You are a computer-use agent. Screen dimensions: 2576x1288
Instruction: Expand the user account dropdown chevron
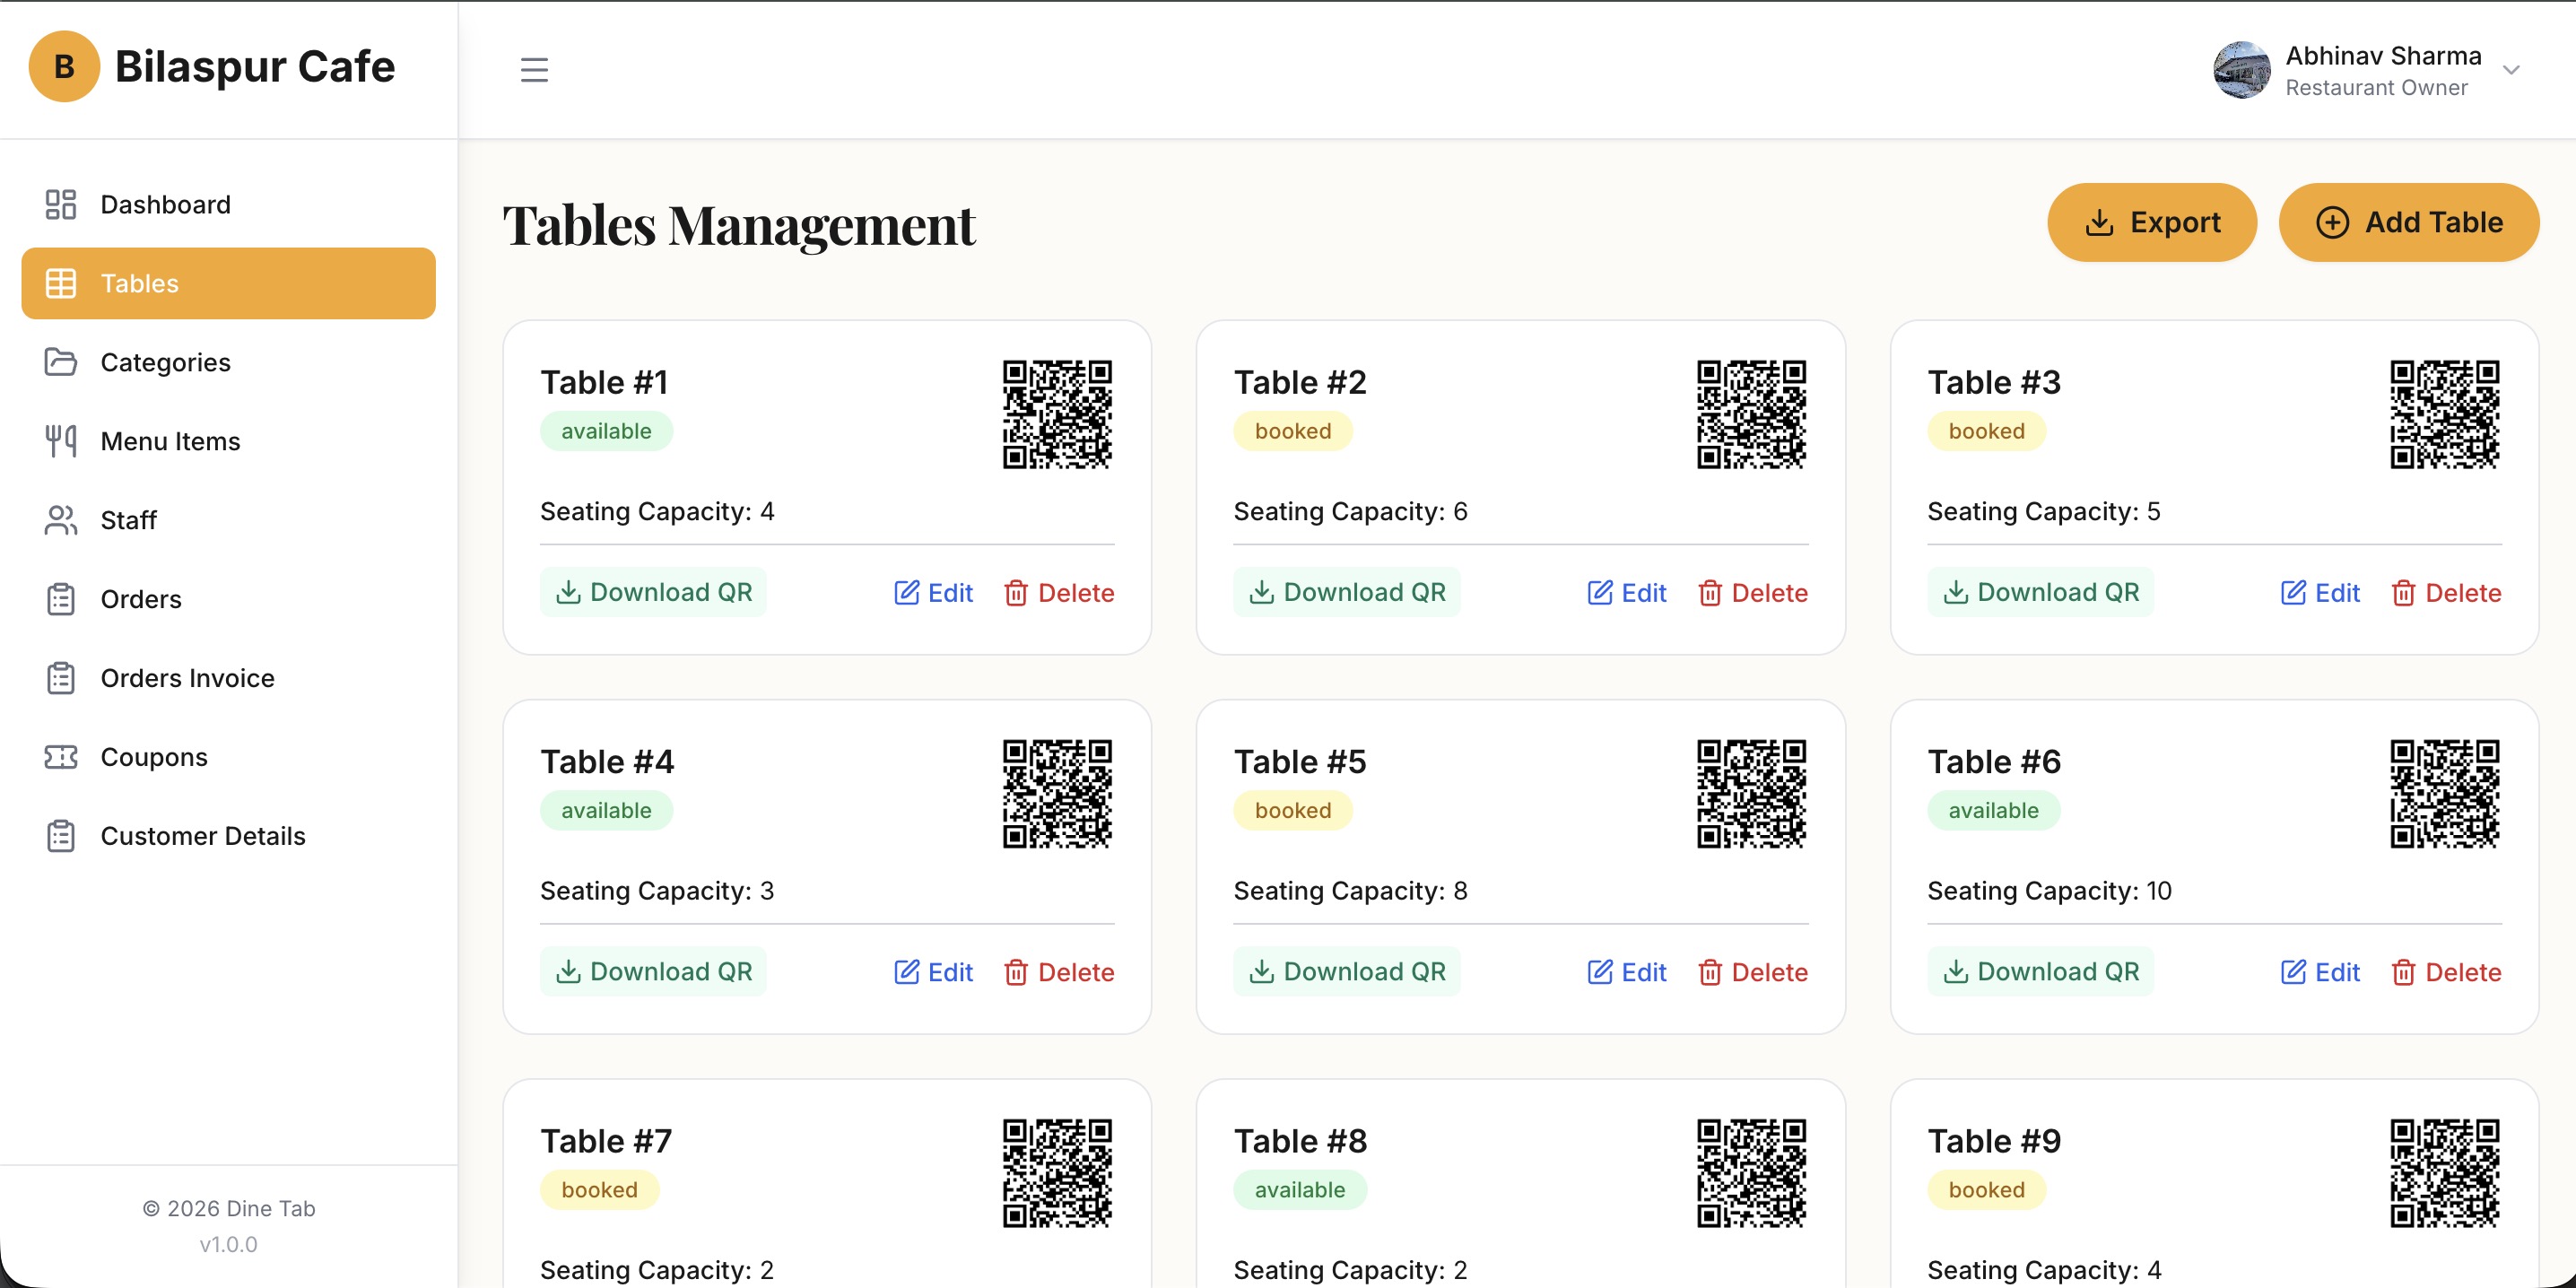click(x=2510, y=69)
